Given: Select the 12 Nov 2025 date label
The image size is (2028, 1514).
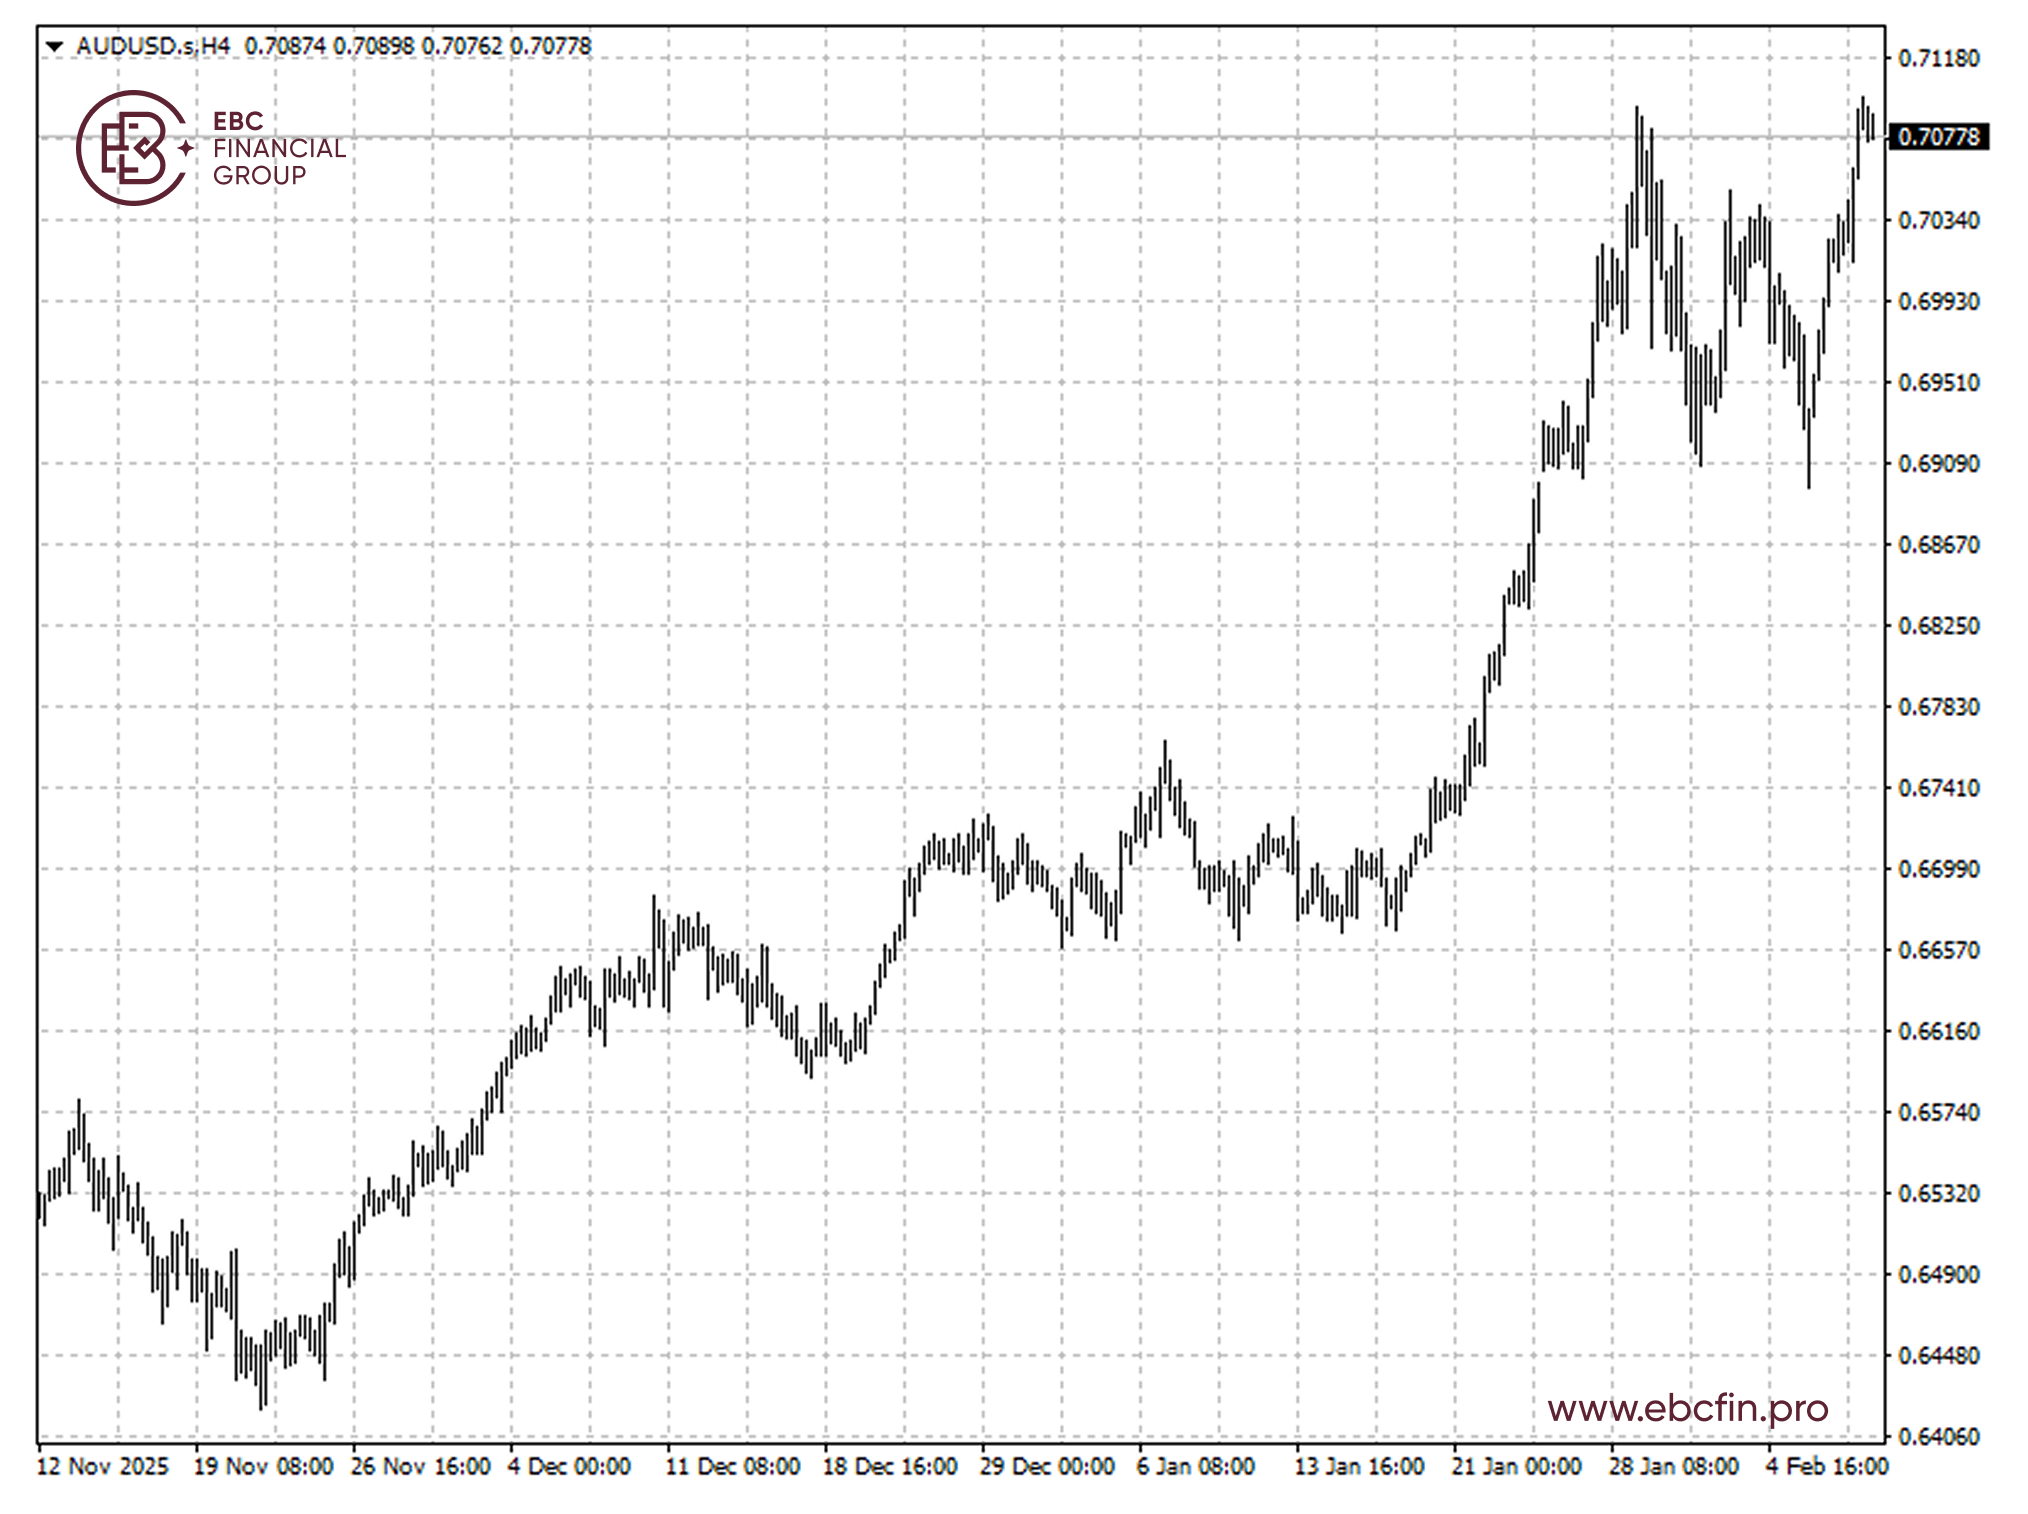Looking at the screenshot, I should 102,1467.
